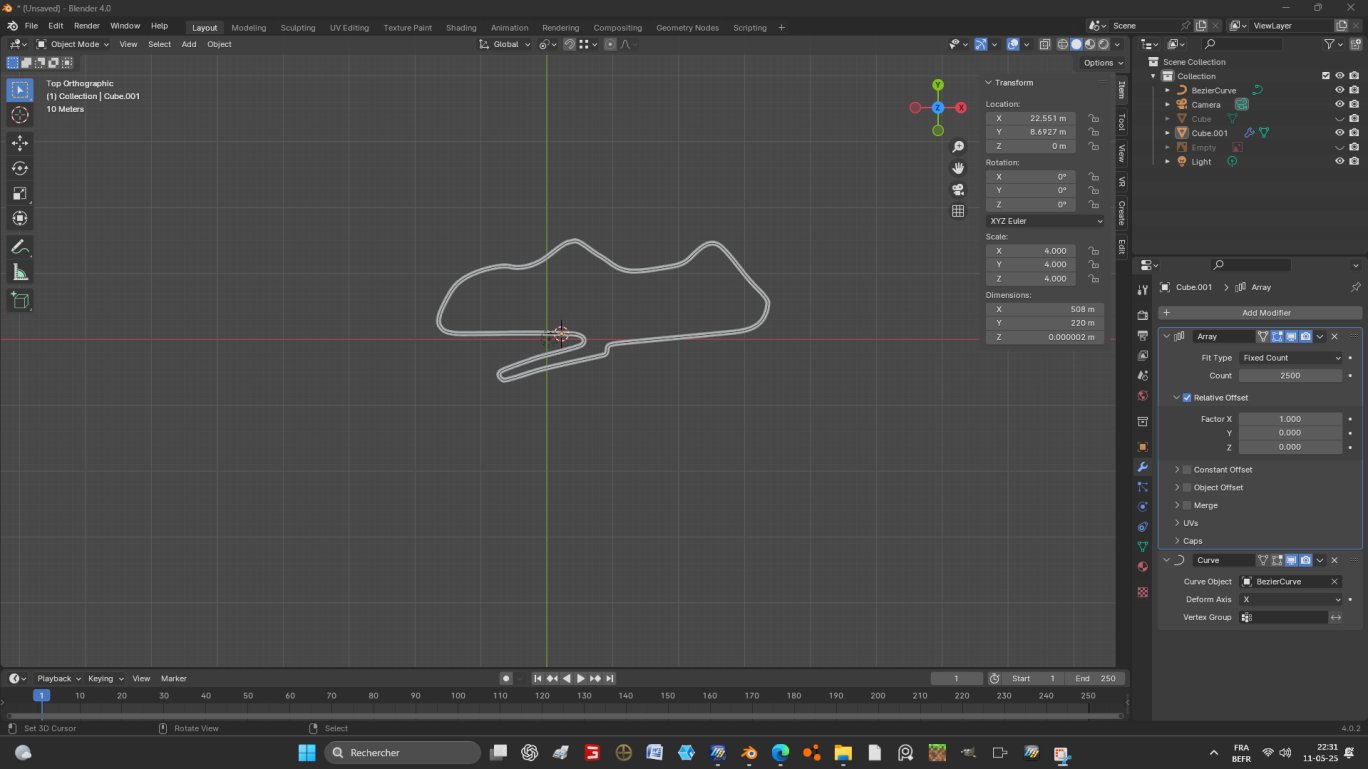The image size is (1368, 769).
Task: Click the Blender logo in the menu bar
Action: tap(12, 26)
